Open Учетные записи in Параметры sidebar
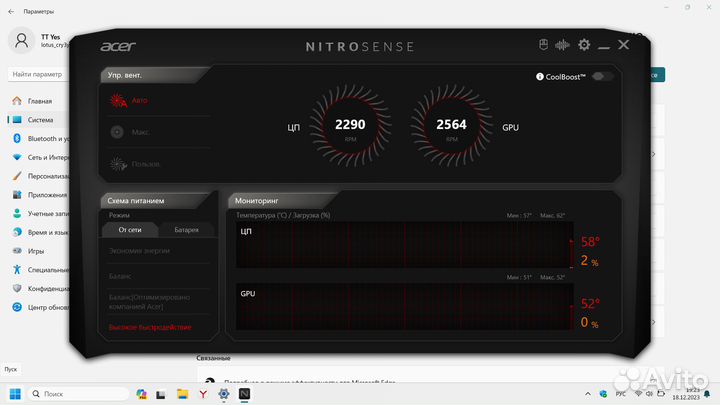 click(x=39, y=214)
